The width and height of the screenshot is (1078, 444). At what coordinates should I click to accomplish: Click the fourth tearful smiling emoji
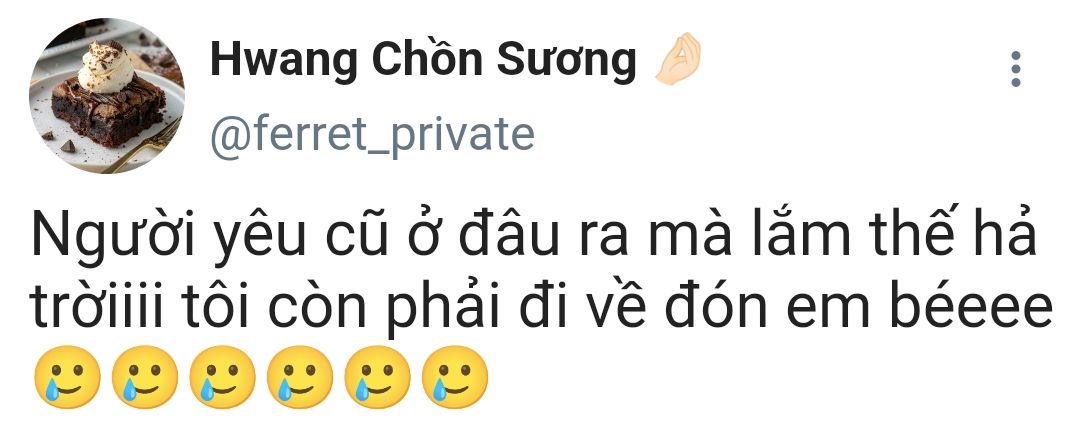300,377
